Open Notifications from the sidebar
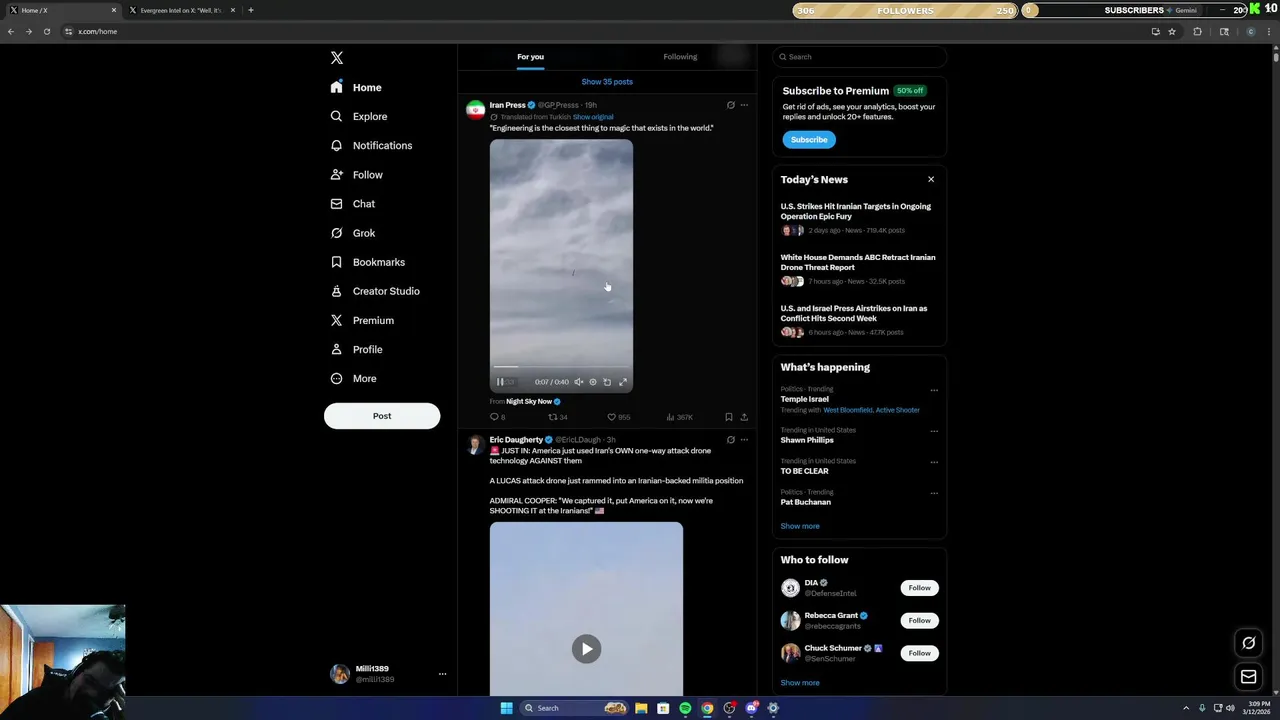 pos(371,145)
